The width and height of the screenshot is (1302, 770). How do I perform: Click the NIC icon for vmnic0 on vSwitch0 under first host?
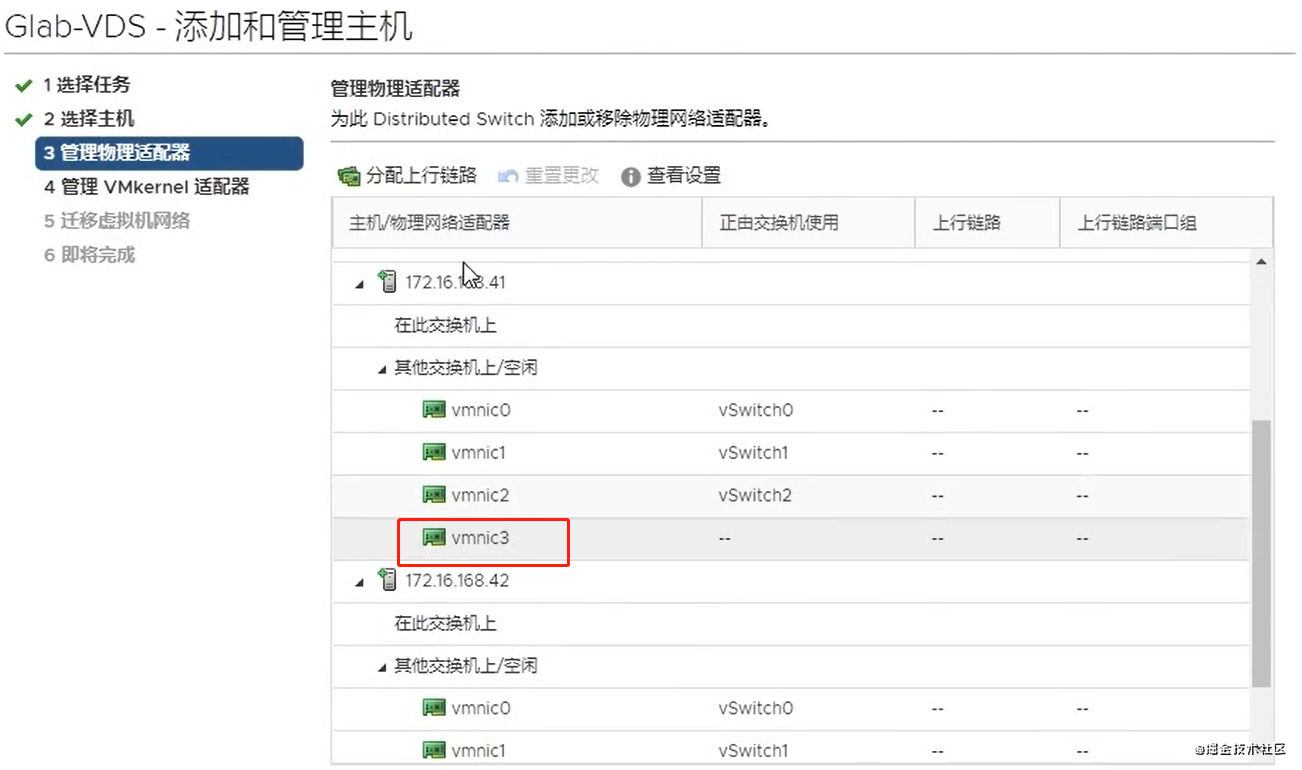[x=434, y=410]
